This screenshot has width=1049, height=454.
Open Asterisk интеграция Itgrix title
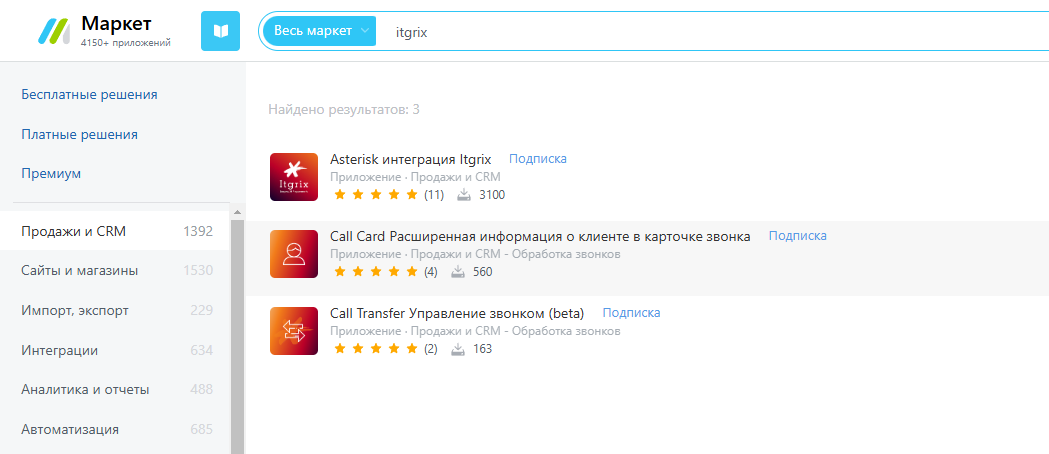click(x=411, y=159)
